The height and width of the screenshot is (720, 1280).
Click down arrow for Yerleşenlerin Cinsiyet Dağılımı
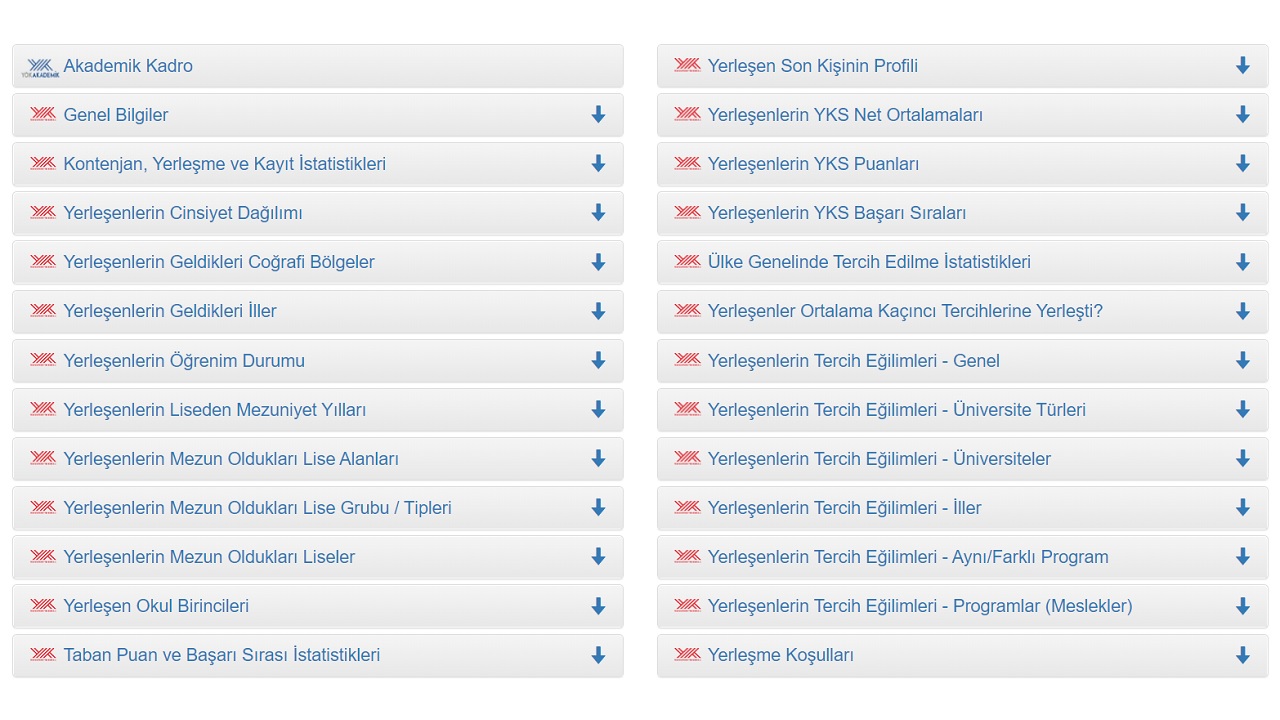click(598, 212)
